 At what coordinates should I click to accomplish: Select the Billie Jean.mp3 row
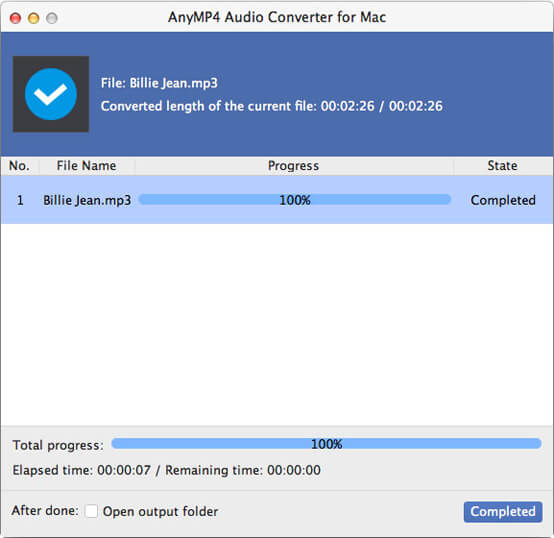tap(277, 200)
